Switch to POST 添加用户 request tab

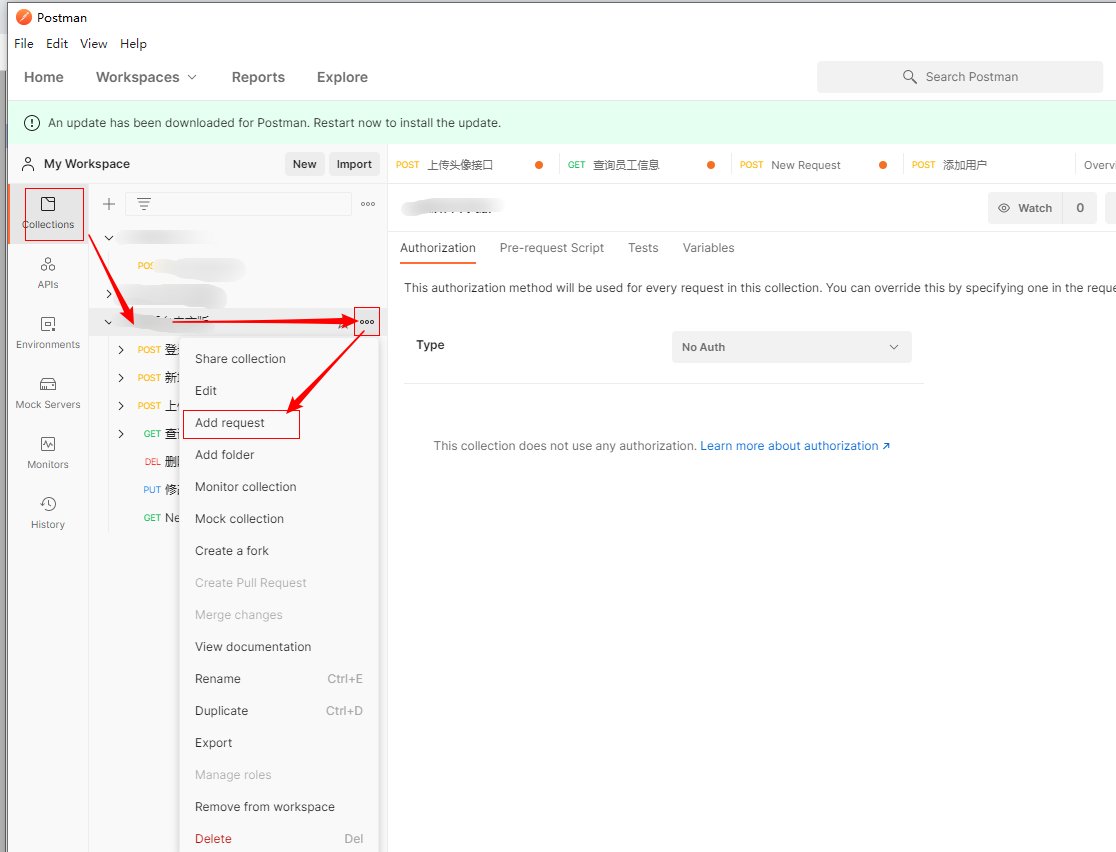[x=989, y=165]
